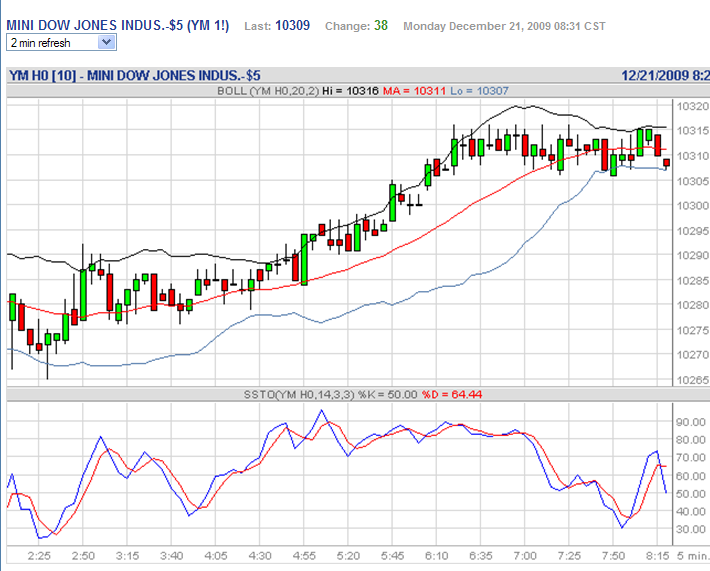Click the 30.00 stochastic axis label
The width and height of the screenshot is (710, 571).
tap(691, 529)
